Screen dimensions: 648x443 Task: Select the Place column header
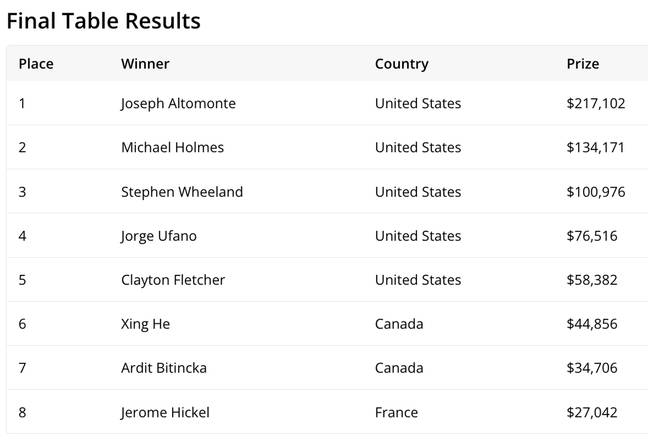click(x=36, y=64)
